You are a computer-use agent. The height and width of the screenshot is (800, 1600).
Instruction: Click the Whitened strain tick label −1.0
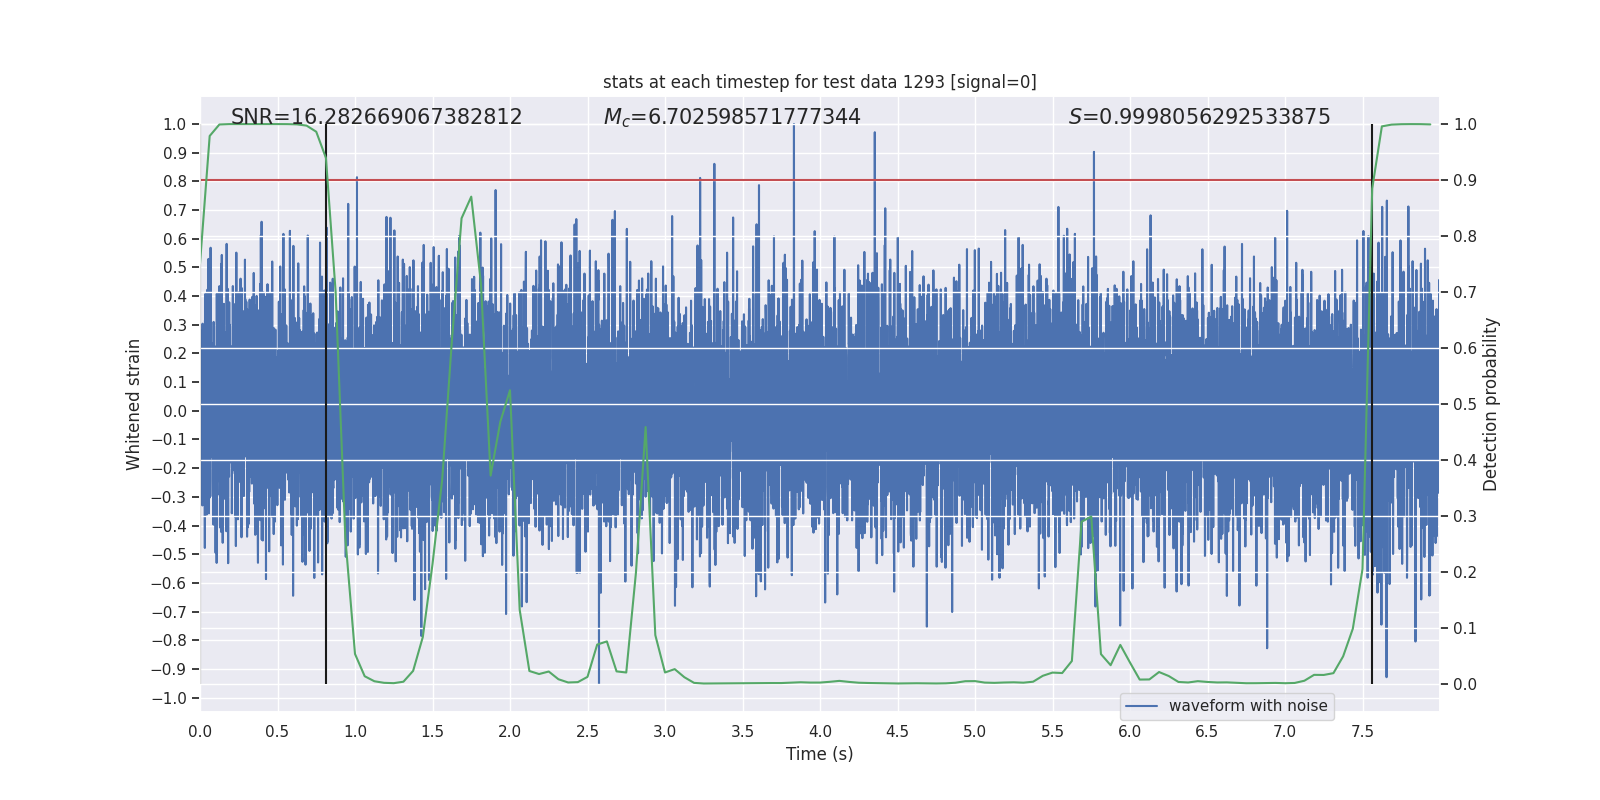click(x=169, y=698)
